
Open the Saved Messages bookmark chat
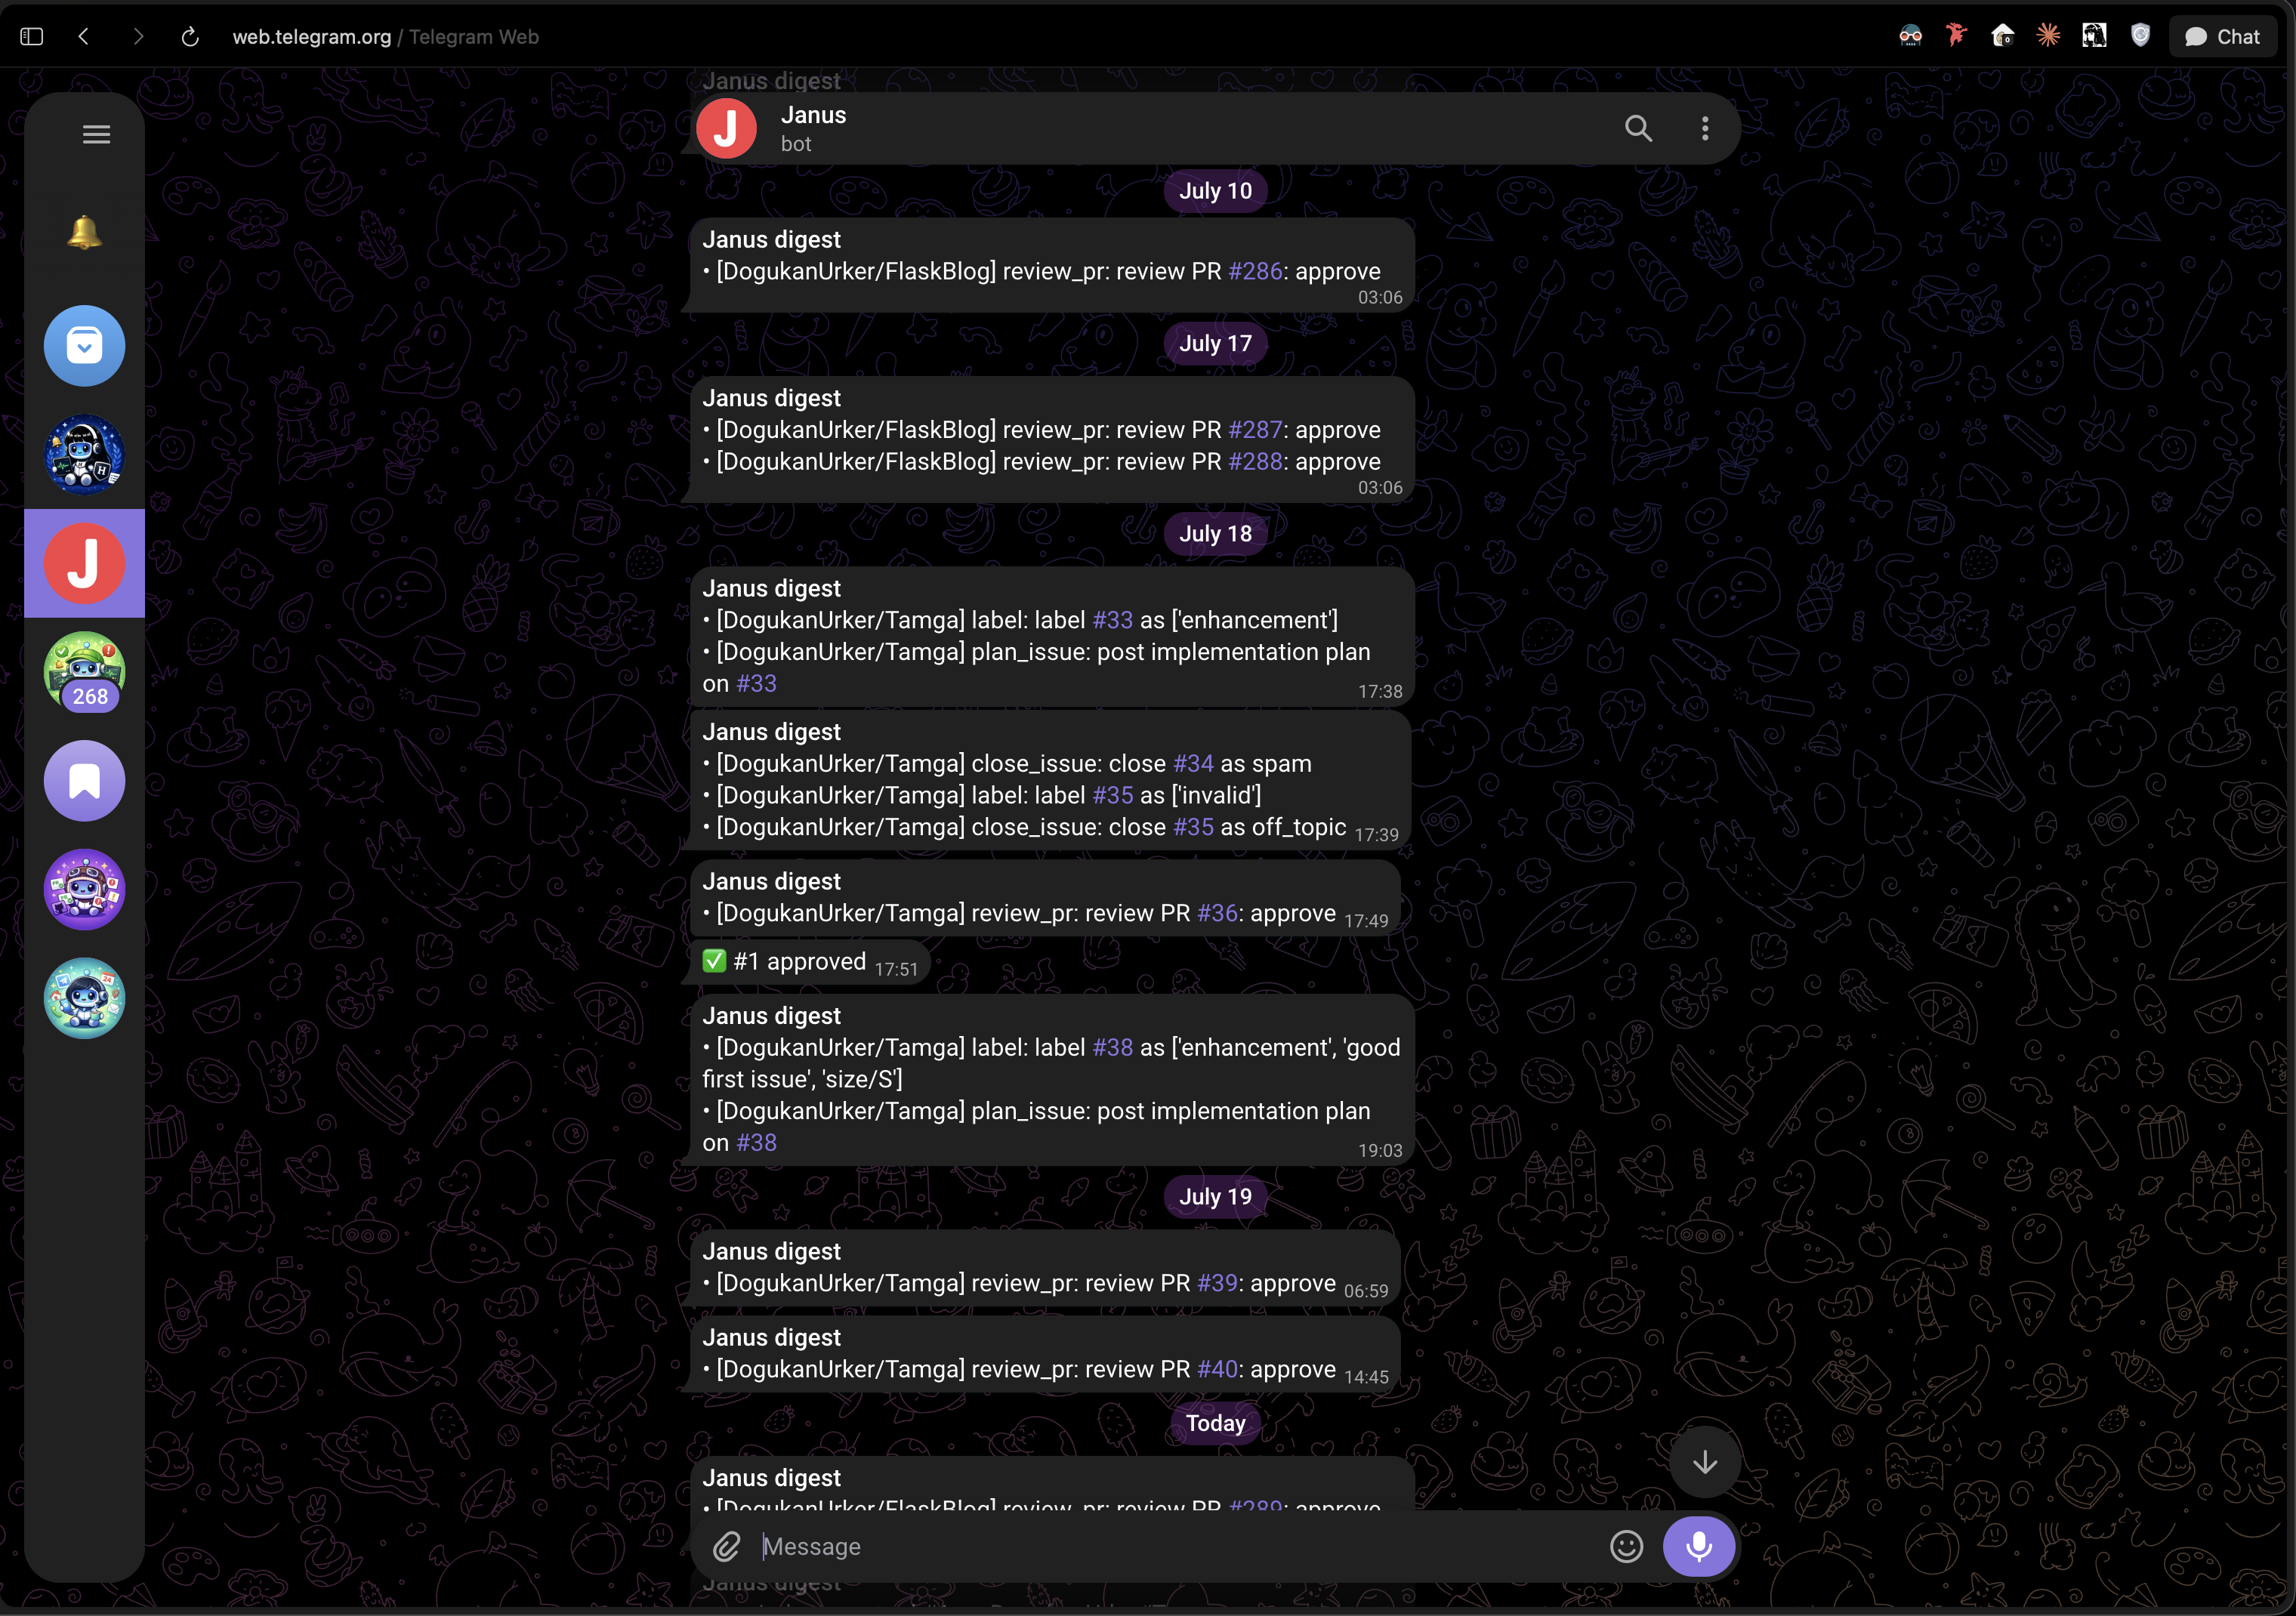pyautogui.click(x=85, y=781)
